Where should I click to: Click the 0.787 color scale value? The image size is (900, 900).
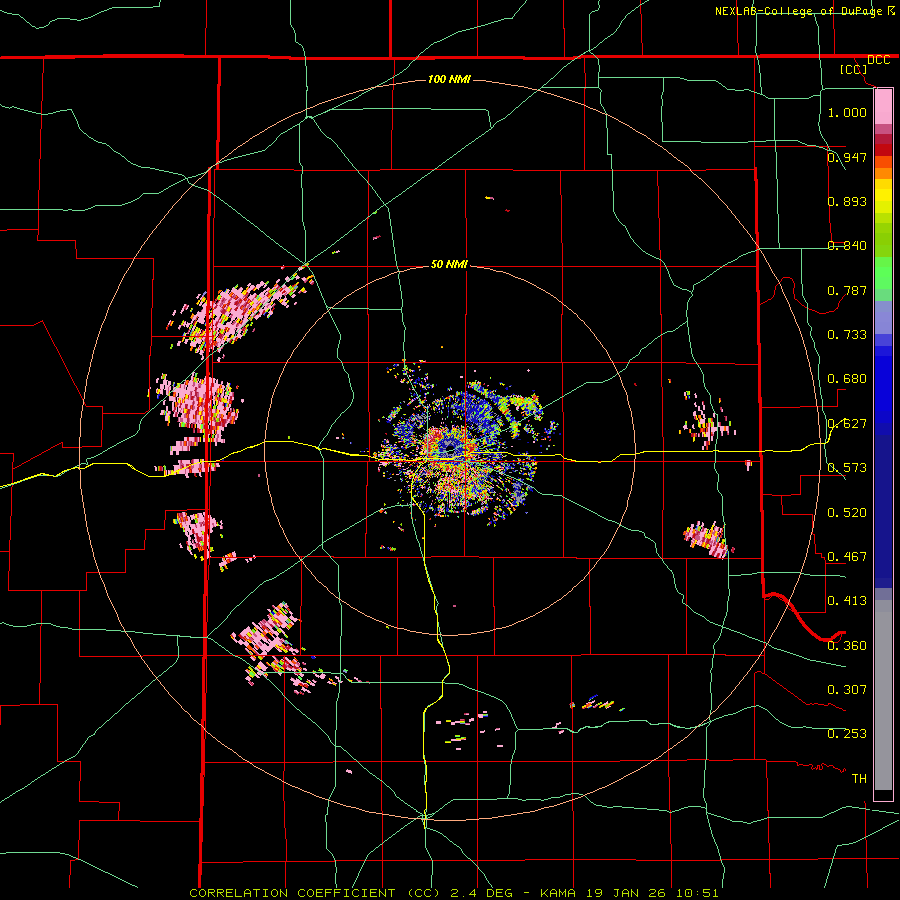[x=847, y=290]
